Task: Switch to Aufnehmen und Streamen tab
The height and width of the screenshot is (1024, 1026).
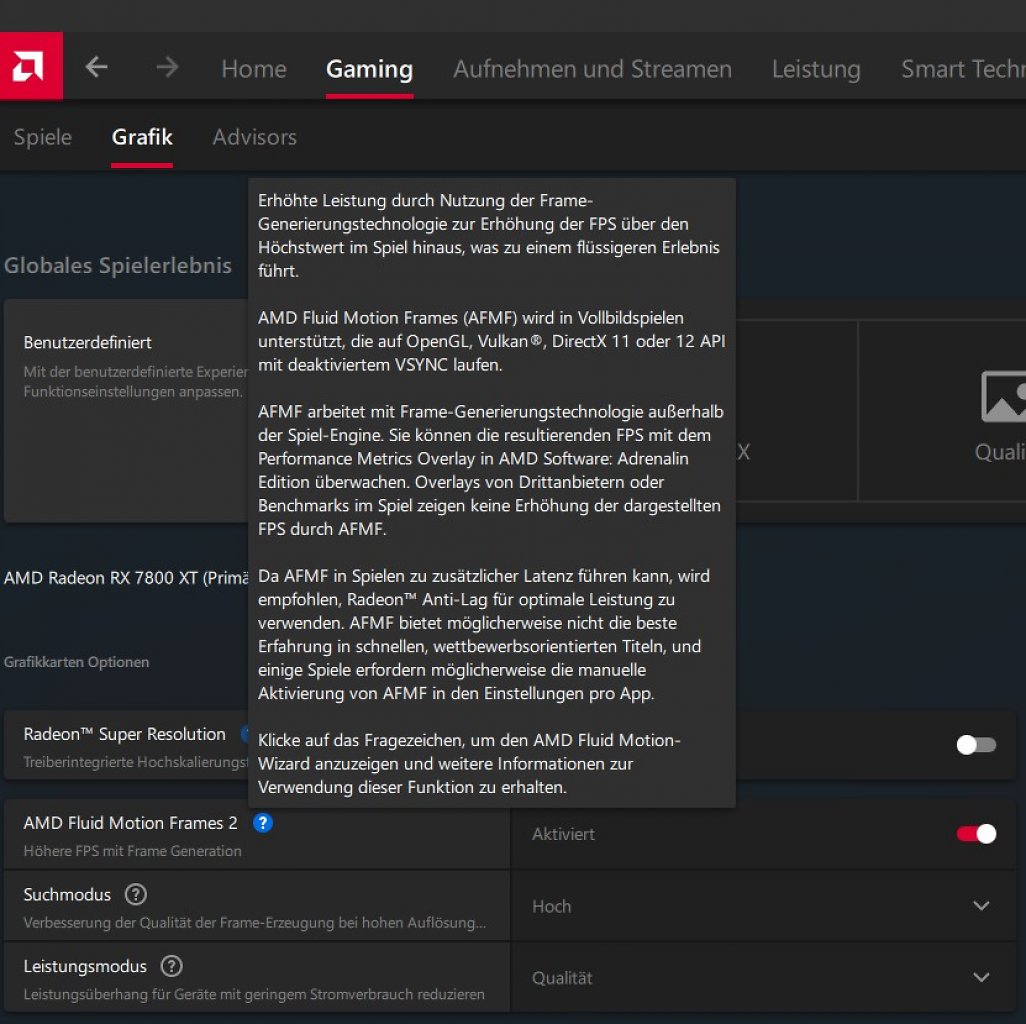Action: [592, 69]
